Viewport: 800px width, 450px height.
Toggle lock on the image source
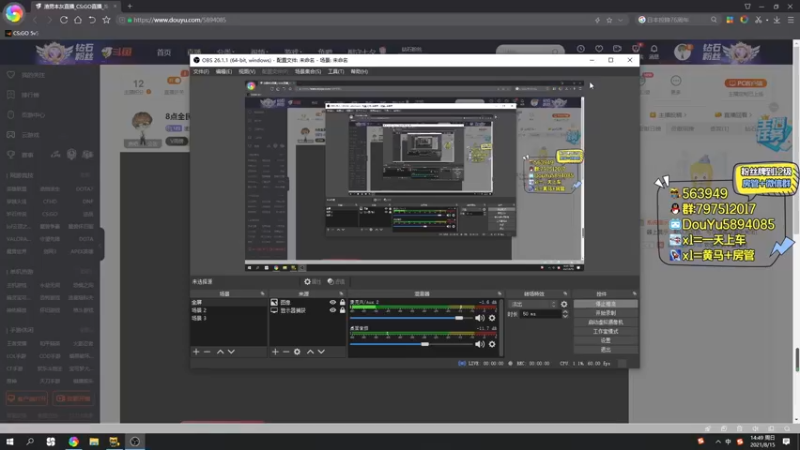pyautogui.click(x=342, y=303)
